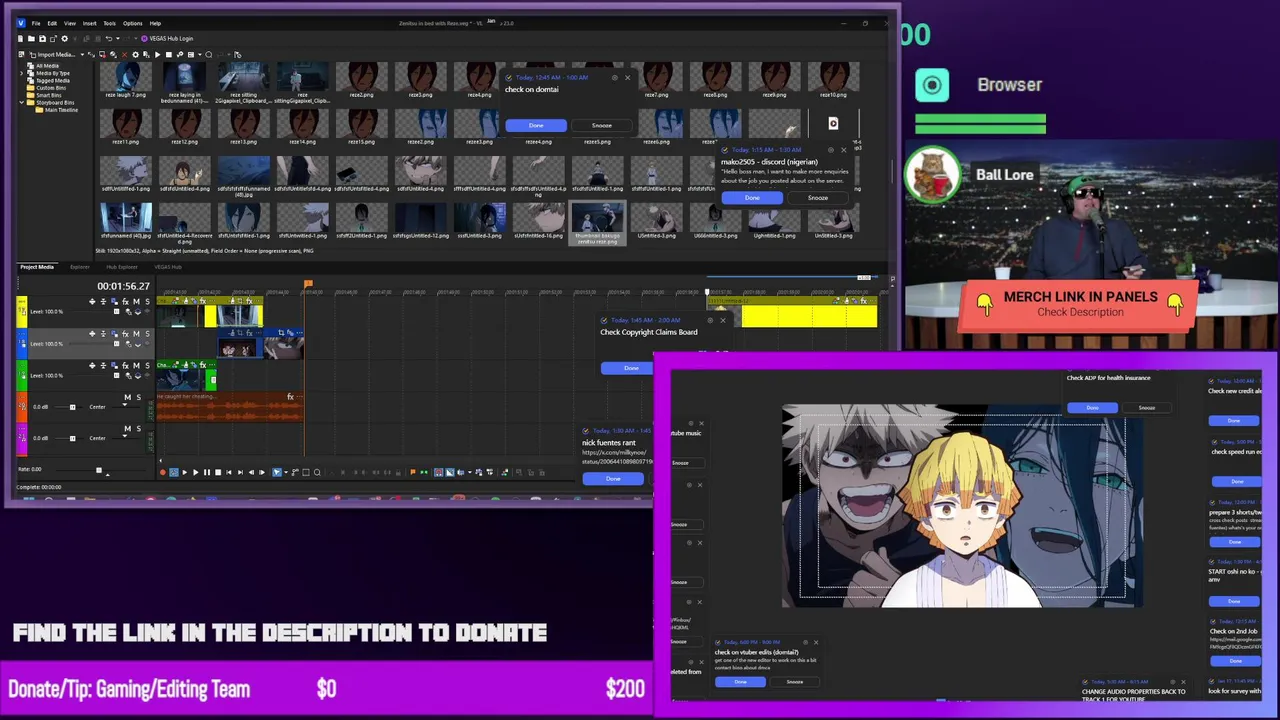Screen dimensions: 1280x720
Task: Open media properties gear in Project Media toolbar
Action: tap(135, 54)
